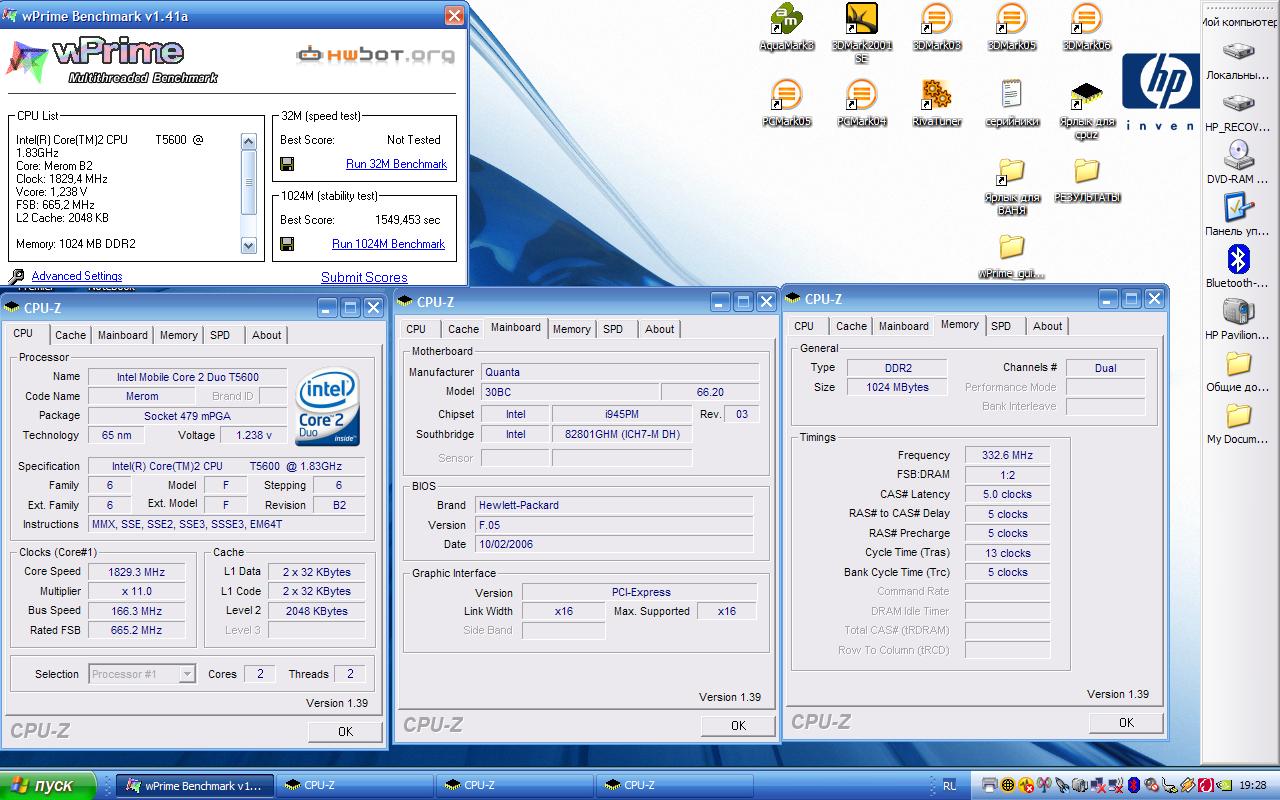Click the Channels # value Dual
Screen dimensions: 1280x800
coord(1106,368)
